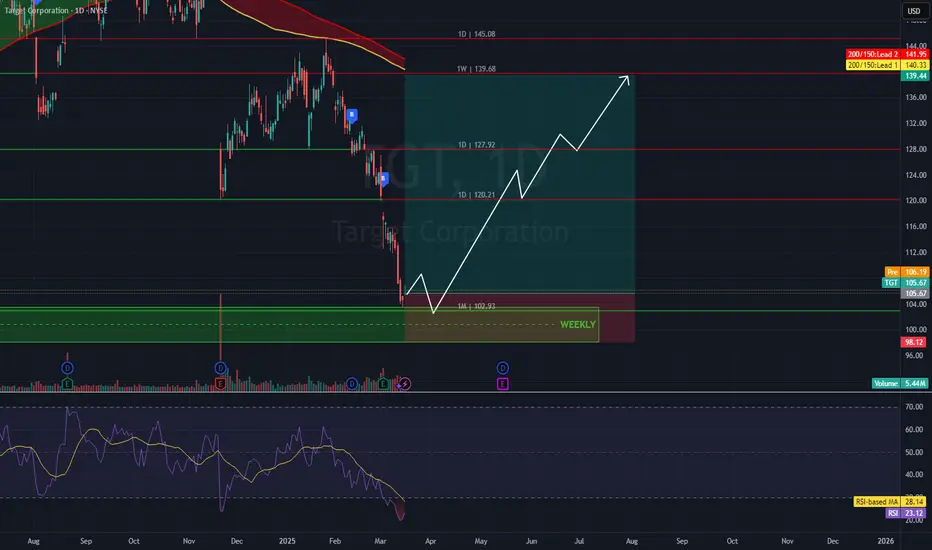
Task: Click 70.00 on the RSI scale
Action: pos(914,407)
